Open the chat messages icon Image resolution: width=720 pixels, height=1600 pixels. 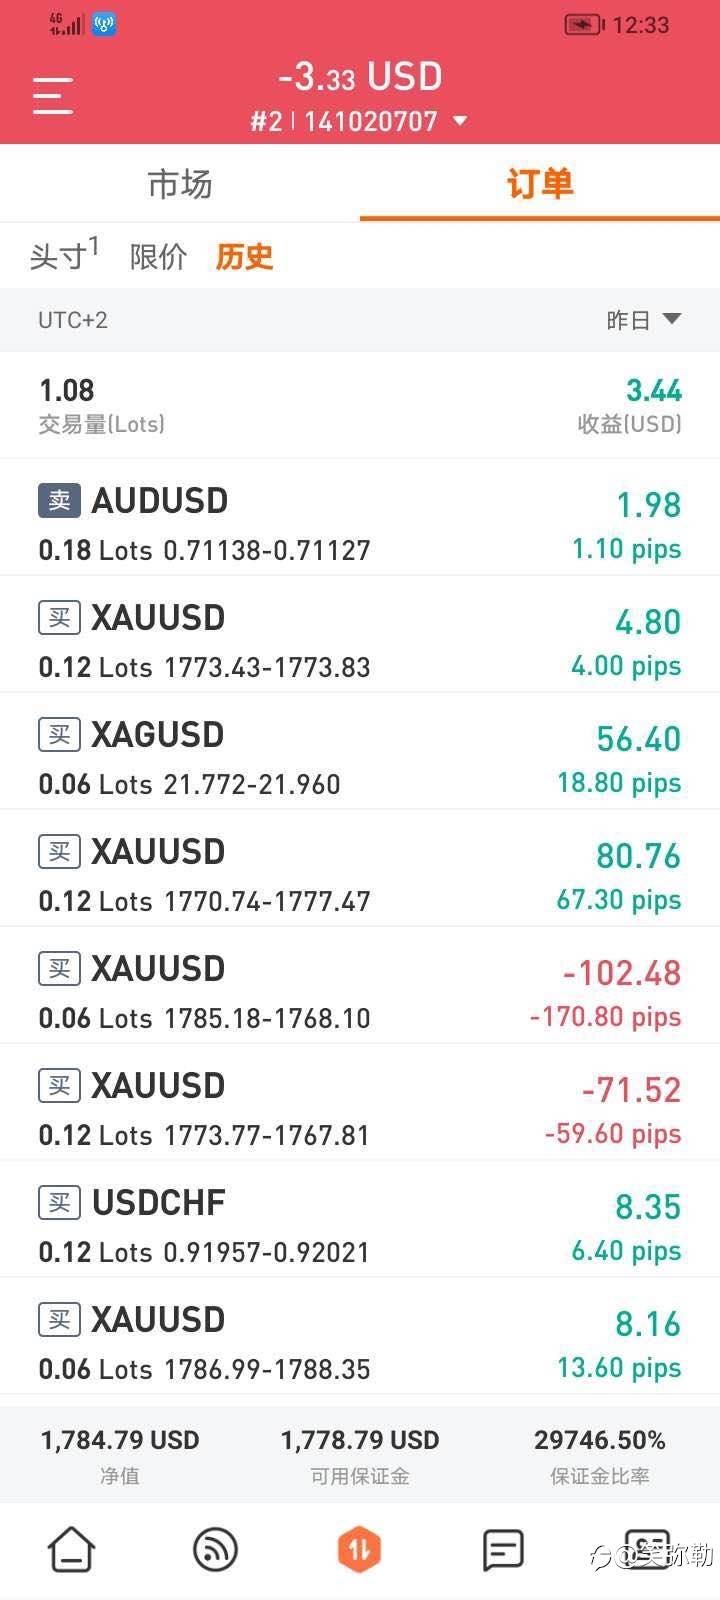503,1549
